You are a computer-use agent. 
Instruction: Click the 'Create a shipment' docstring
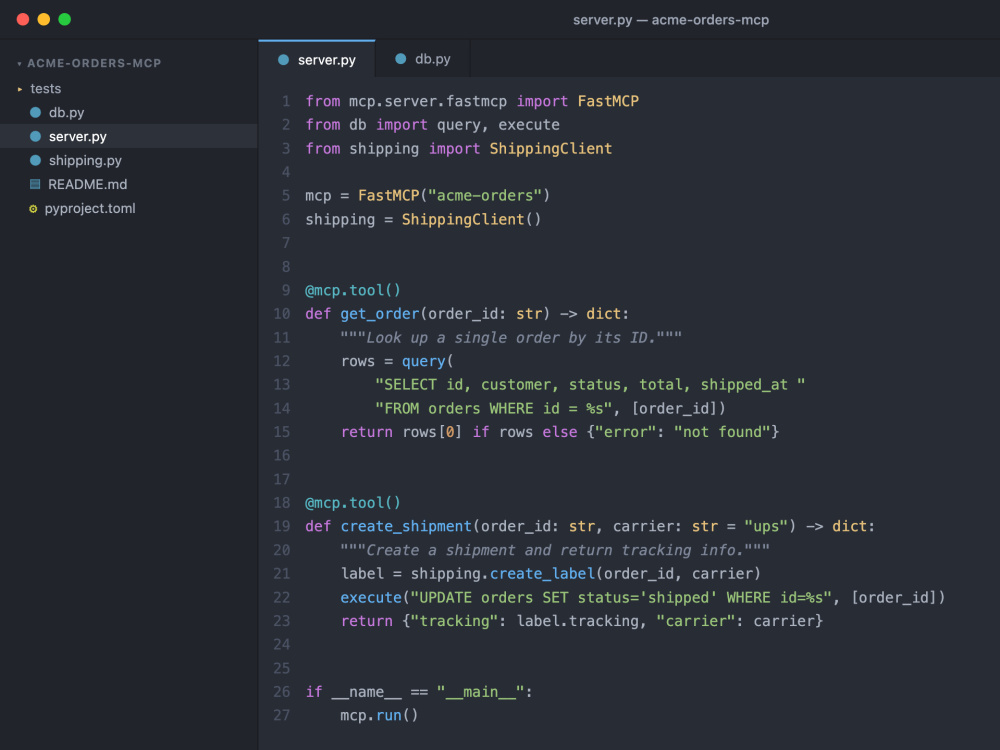[x=555, y=550]
